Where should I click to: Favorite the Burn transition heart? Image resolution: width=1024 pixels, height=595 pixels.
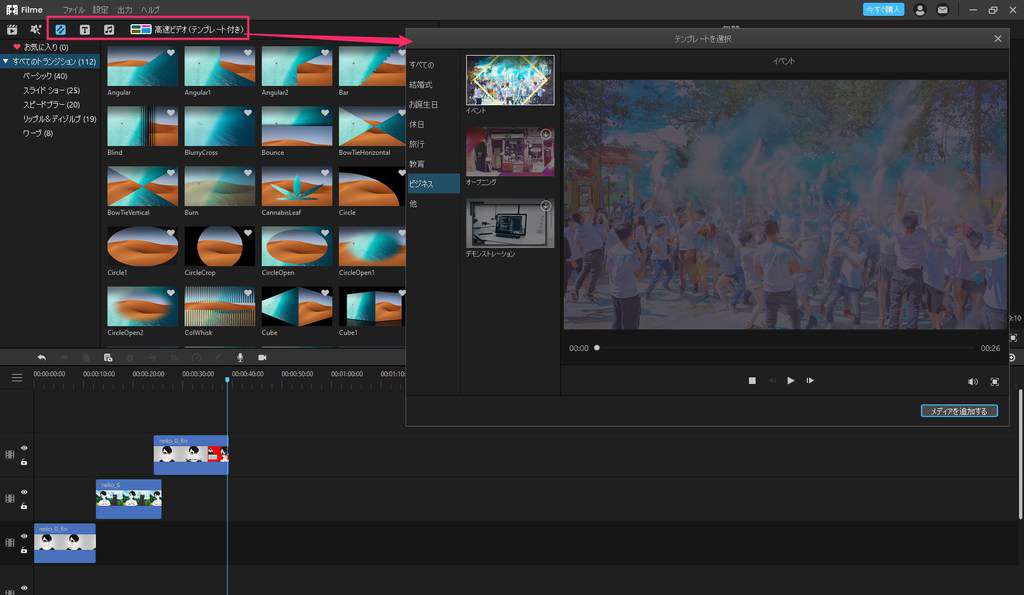click(248, 173)
